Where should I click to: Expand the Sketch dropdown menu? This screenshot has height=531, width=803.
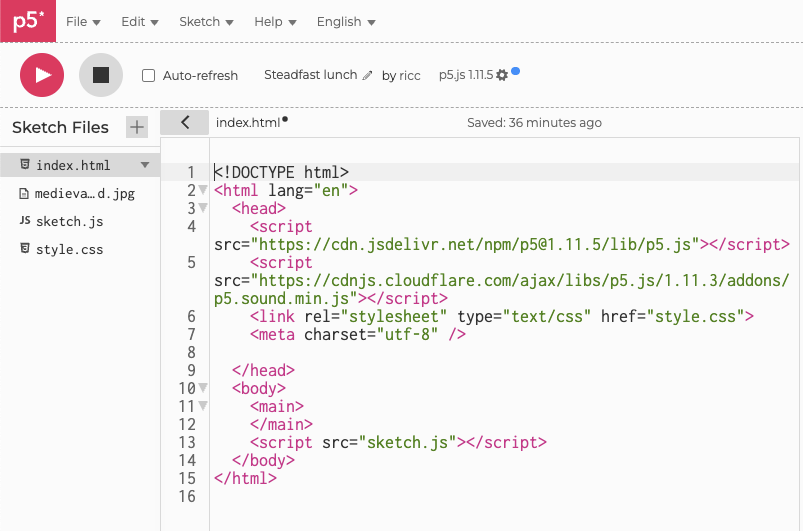(x=206, y=21)
